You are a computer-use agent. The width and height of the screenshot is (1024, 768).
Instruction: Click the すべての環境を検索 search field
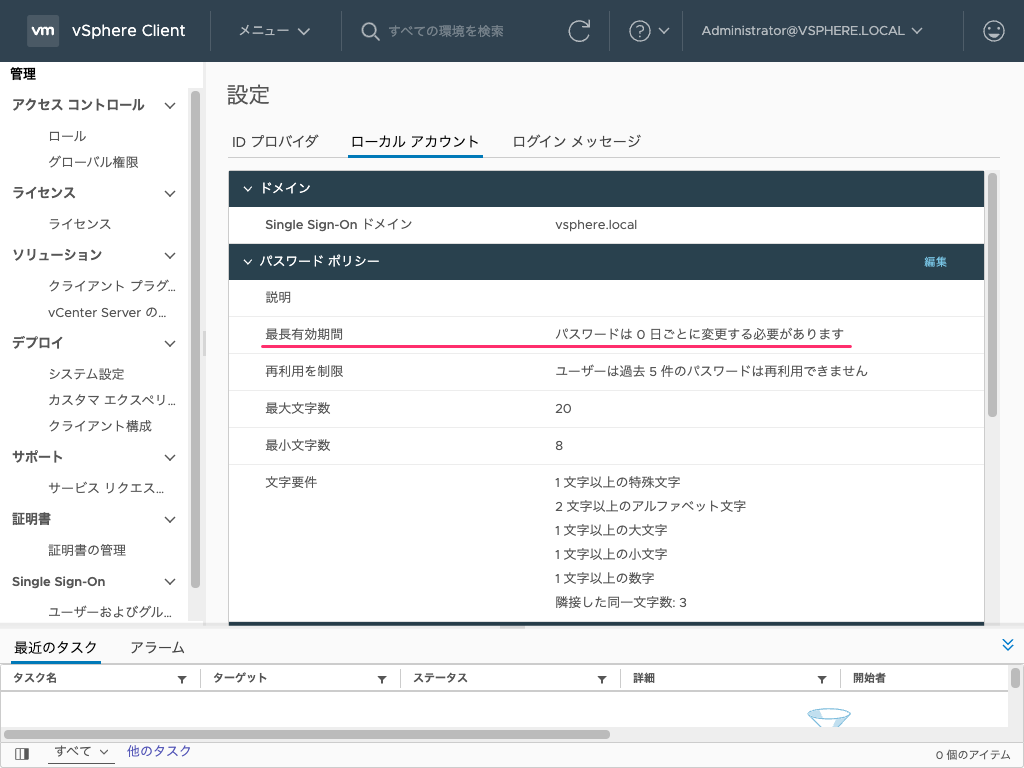[445, 31]
